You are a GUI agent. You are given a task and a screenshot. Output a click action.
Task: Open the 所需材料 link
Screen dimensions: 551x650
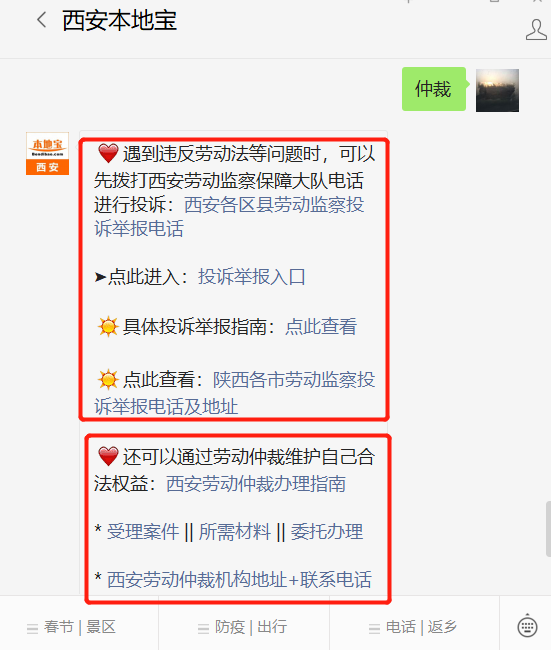tap(235, 531)
